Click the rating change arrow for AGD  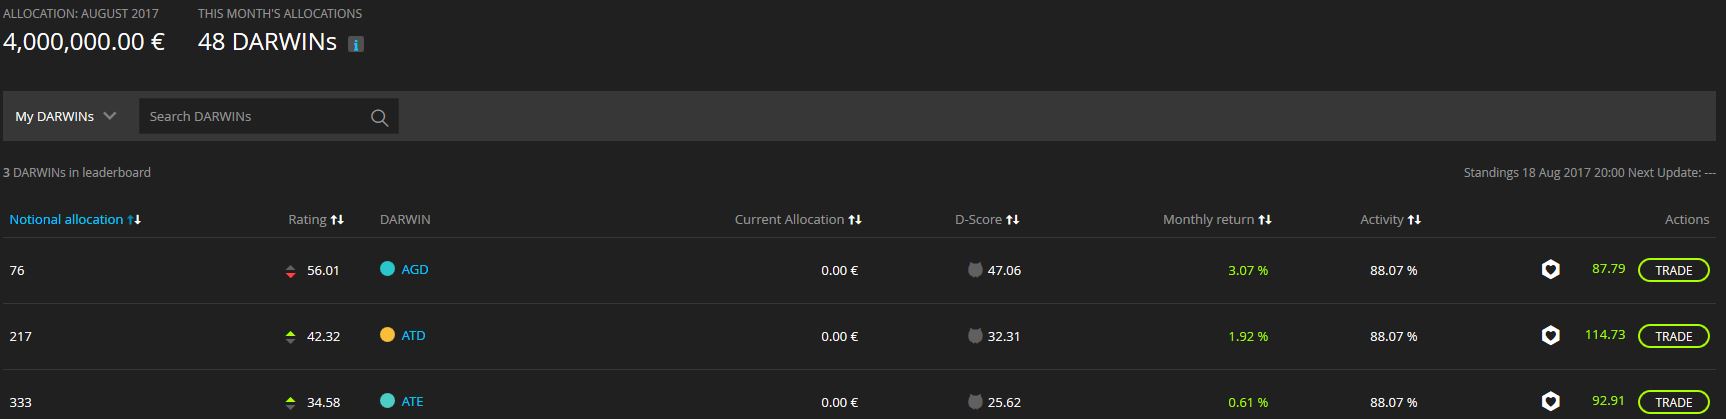(291, 271)
